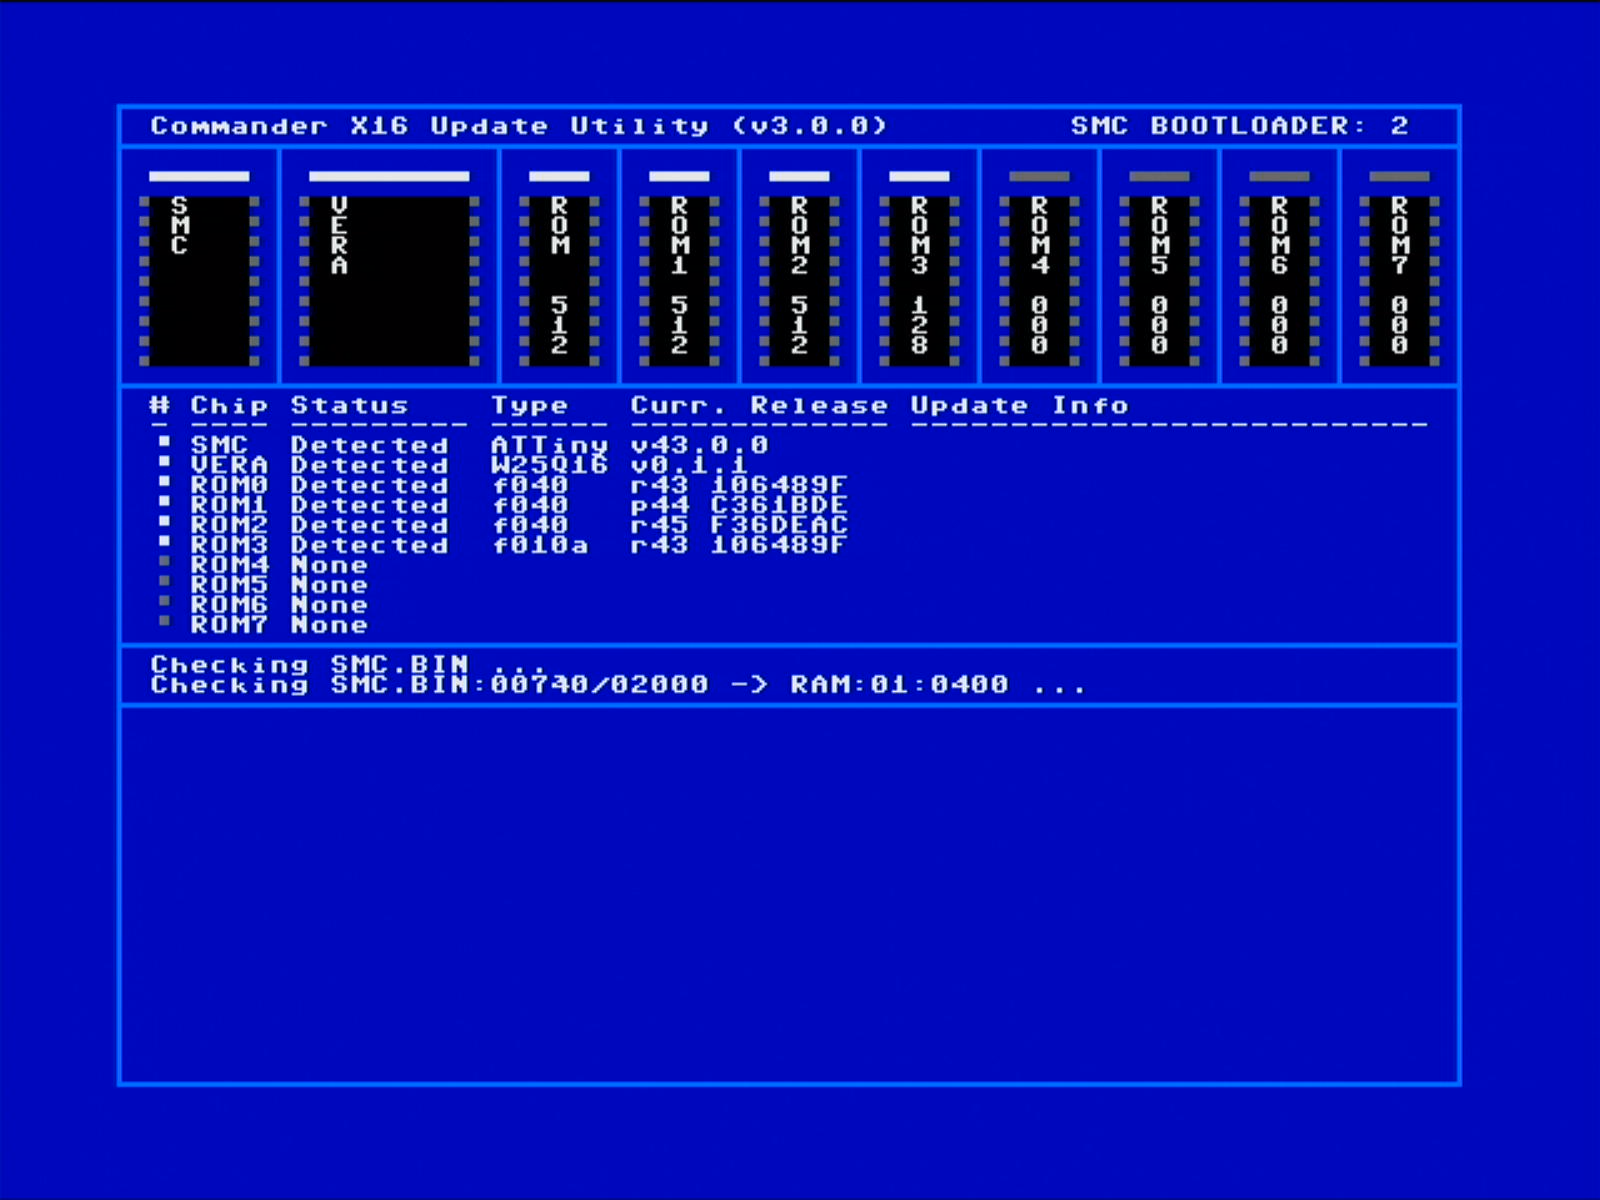Click the W25Q16 type value

point(549,465)
